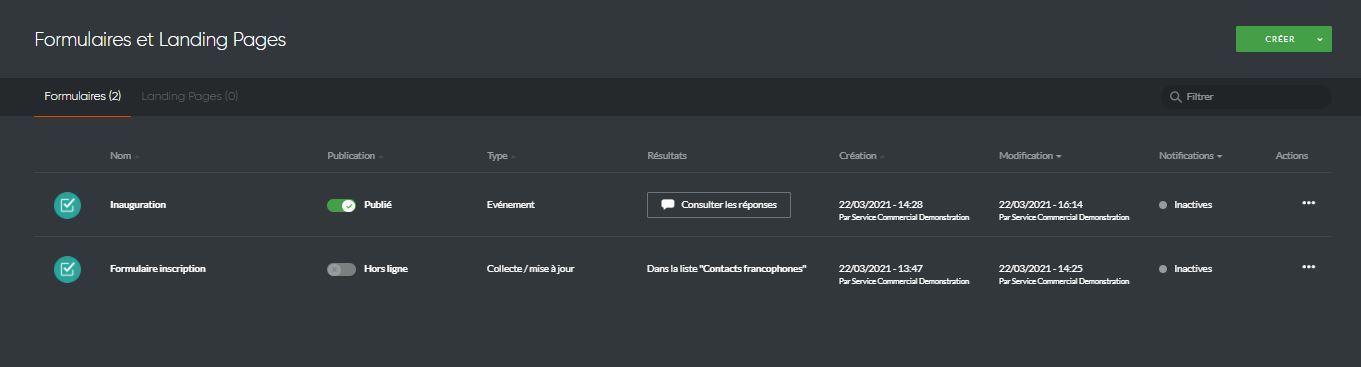The height and width of the screenshot is (367, 1361).
Task: Switch to the Landing Pages (0) tab
Action: pyautogui.click(x=190, y=97)
